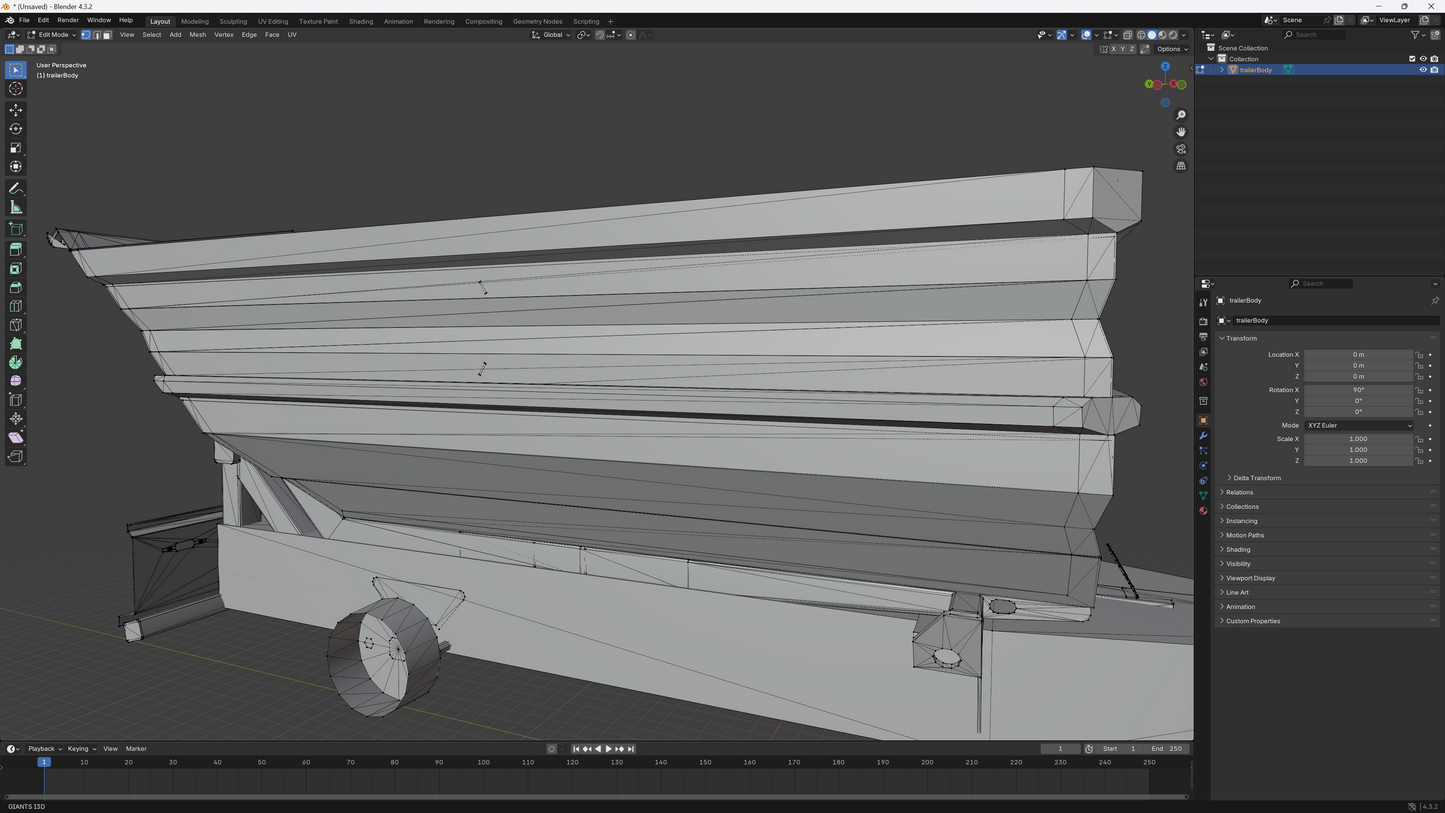Viewport: 1445px width, 813px height.
Task: Pick the Knife tool
Action: pyautogui.click(x=16, y=325)
